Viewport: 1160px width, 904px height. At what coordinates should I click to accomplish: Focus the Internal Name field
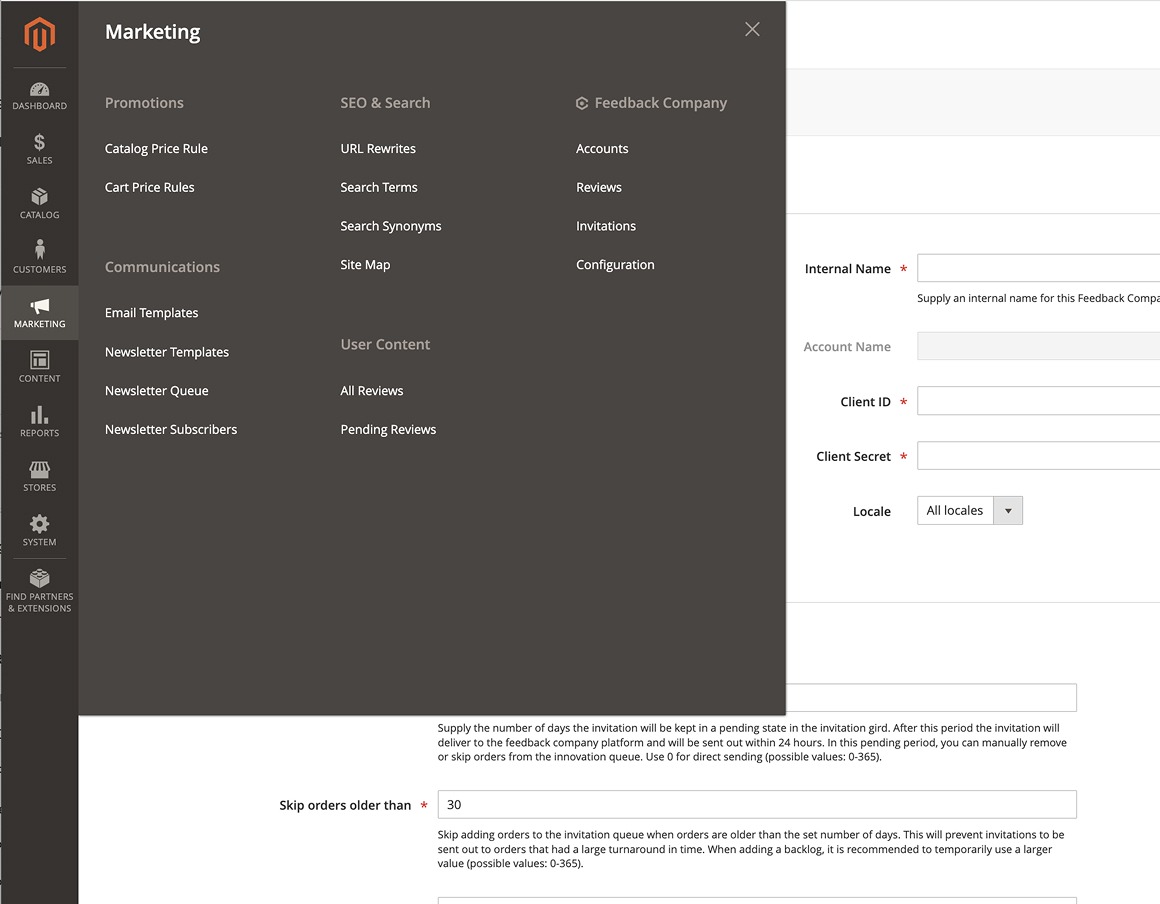point(1039,268)
